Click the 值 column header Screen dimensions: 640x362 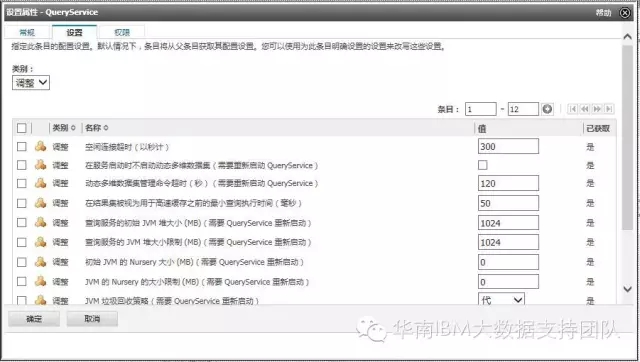click(482, 129)
